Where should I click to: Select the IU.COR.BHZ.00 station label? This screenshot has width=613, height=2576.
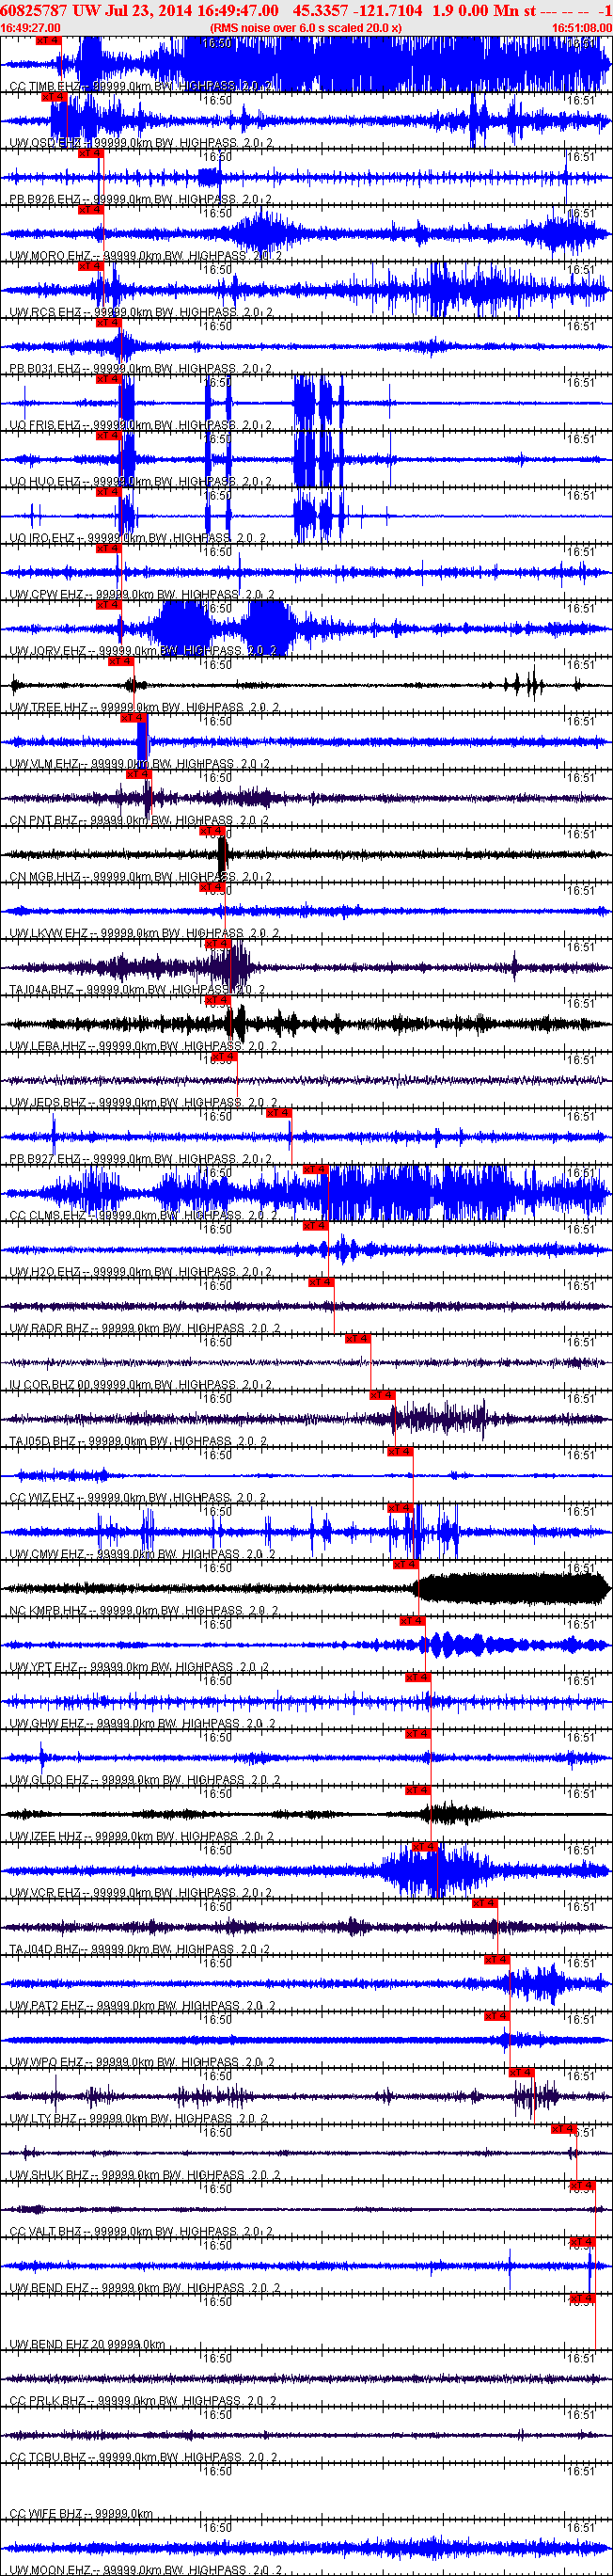click(140, 1385)
